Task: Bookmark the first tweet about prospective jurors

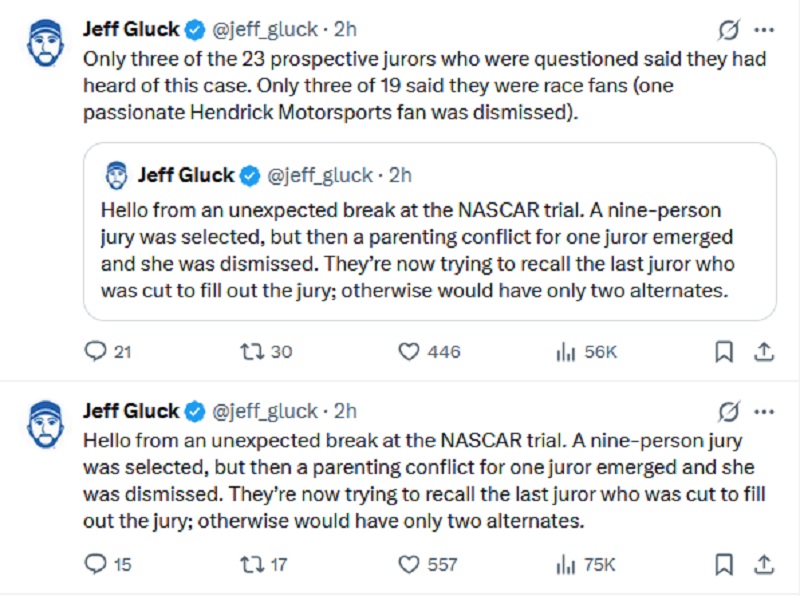Action: coord(725,351)
